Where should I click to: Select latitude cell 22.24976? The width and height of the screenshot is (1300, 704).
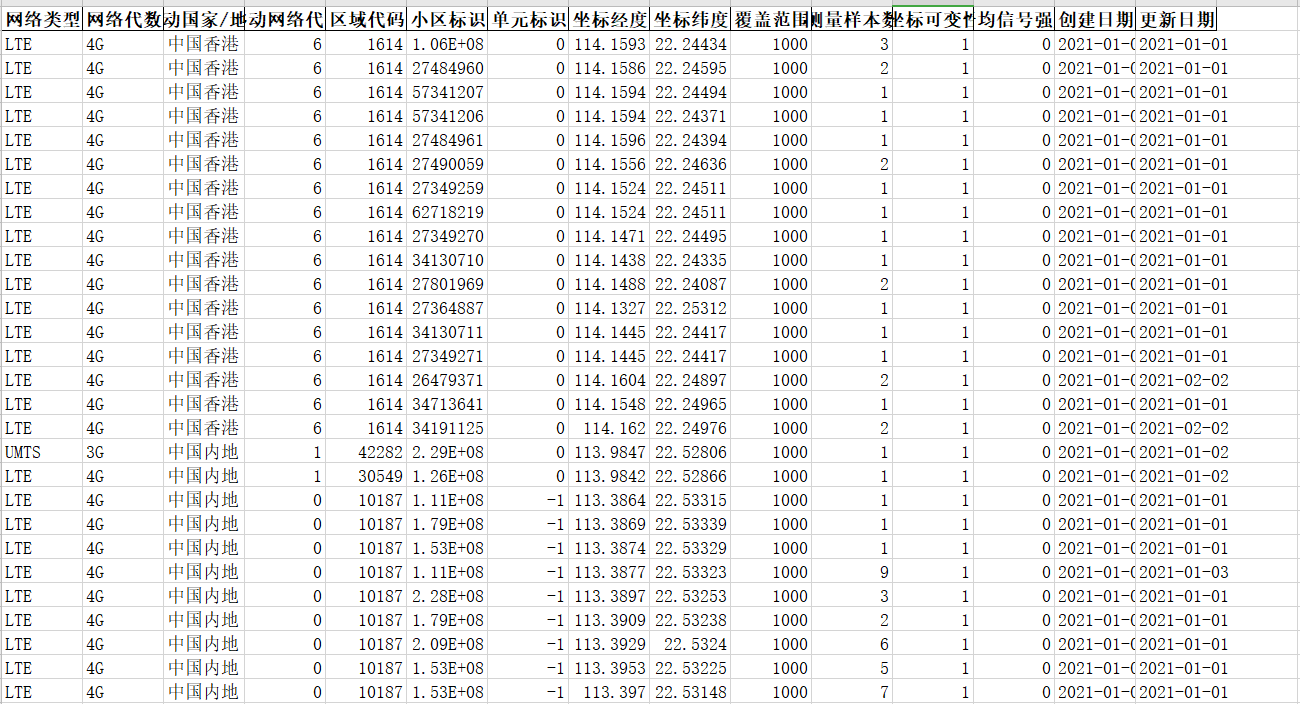690,428
